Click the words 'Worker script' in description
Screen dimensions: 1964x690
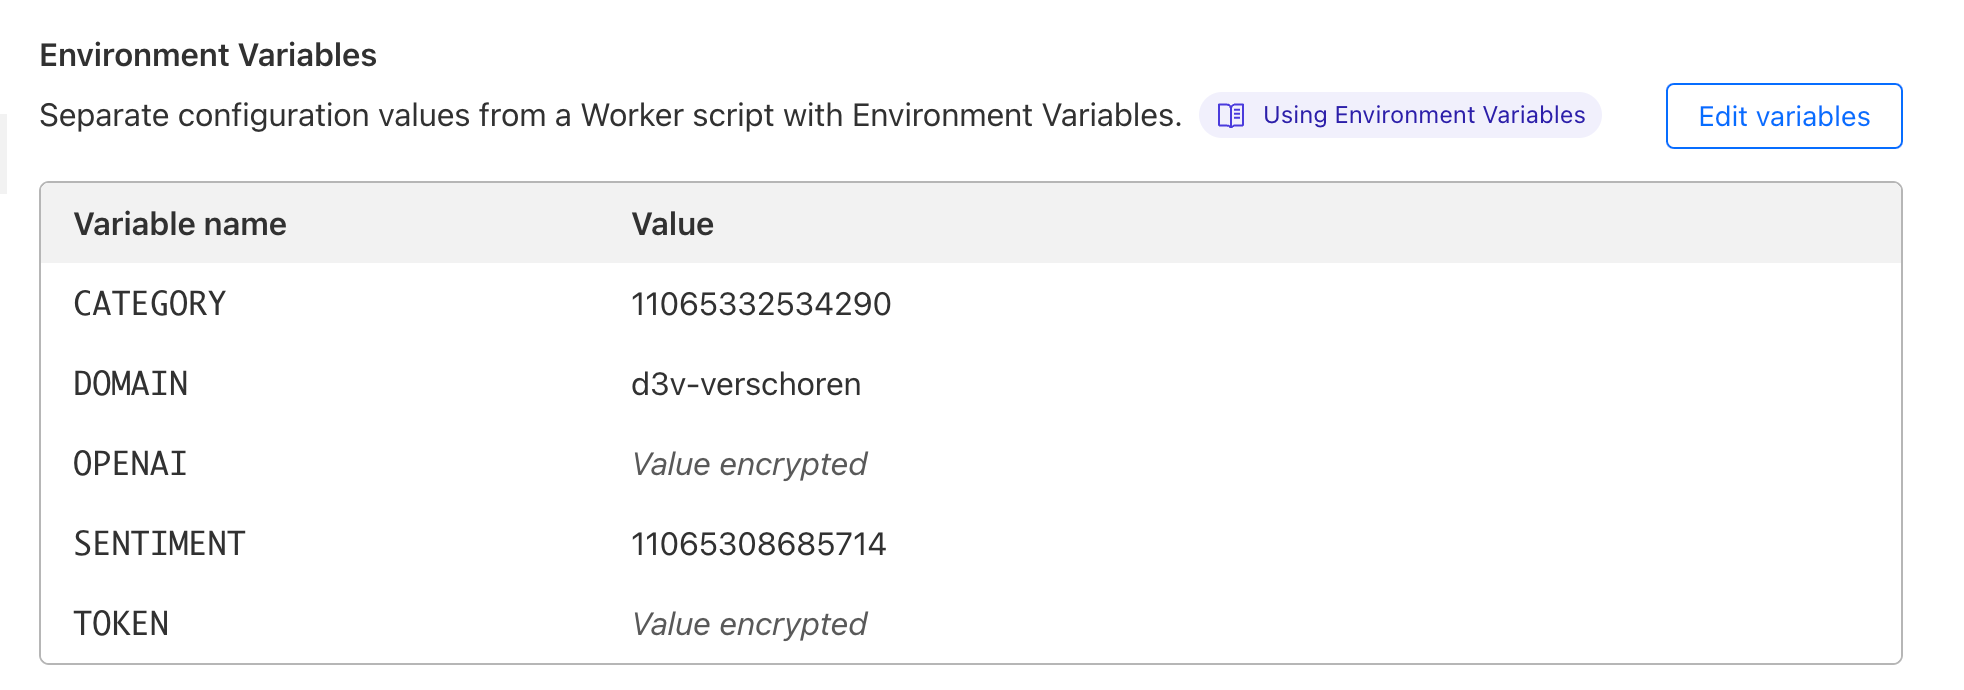click(677, 116)
